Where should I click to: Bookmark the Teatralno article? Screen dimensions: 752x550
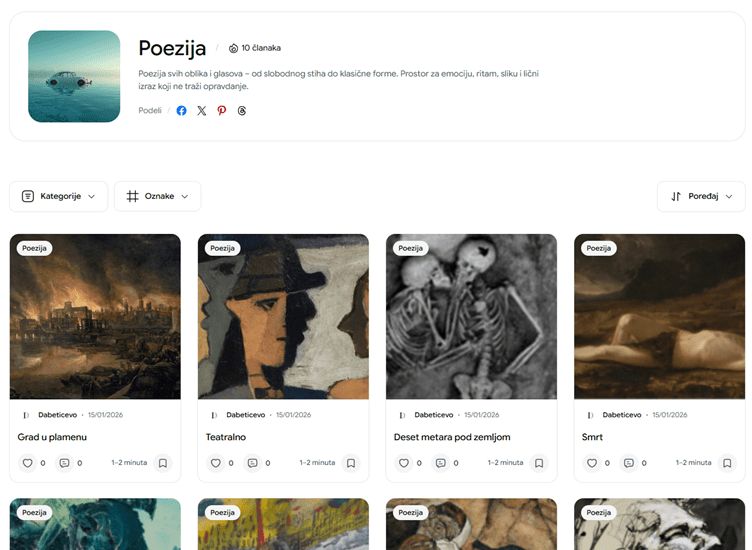point(350,463)
